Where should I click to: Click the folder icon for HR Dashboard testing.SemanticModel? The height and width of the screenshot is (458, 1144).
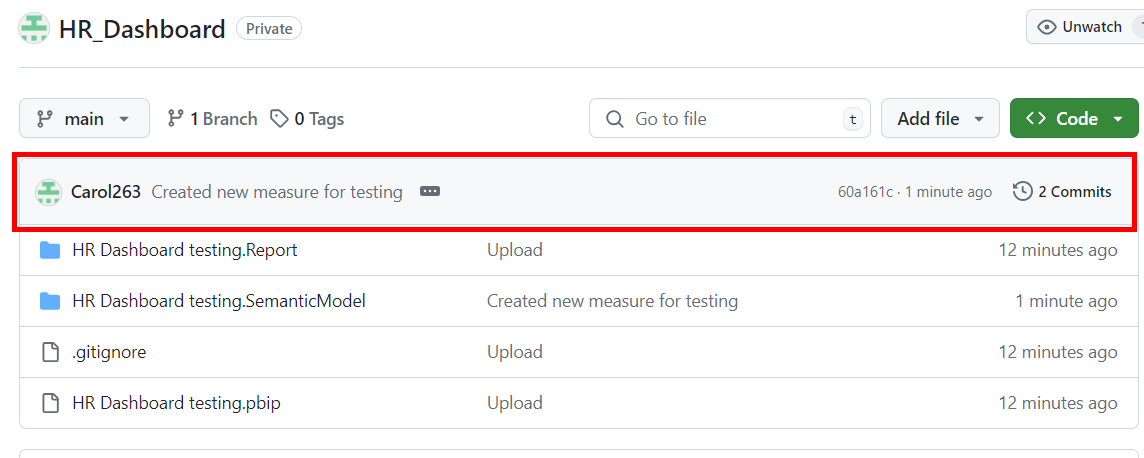point(50,301)
